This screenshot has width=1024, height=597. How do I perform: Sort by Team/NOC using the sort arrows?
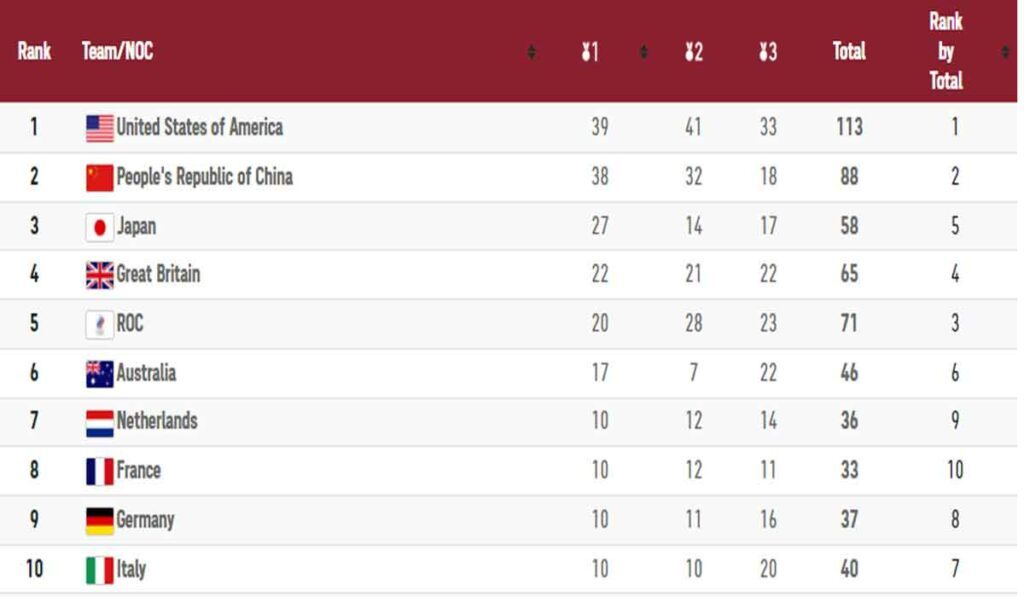point(532,52)
